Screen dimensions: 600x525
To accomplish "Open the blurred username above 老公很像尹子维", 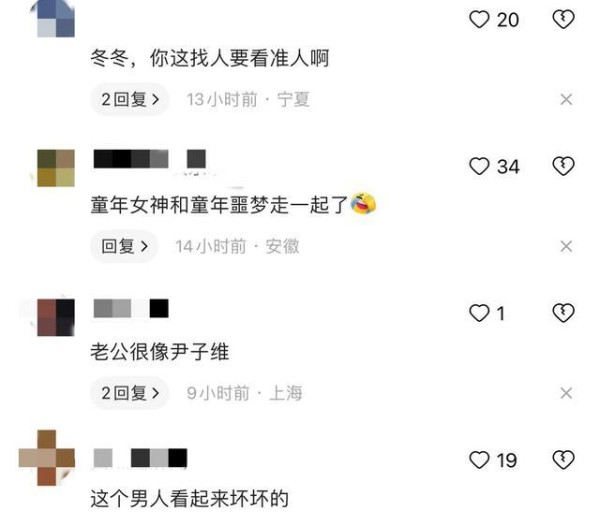I will pos(131,308).
